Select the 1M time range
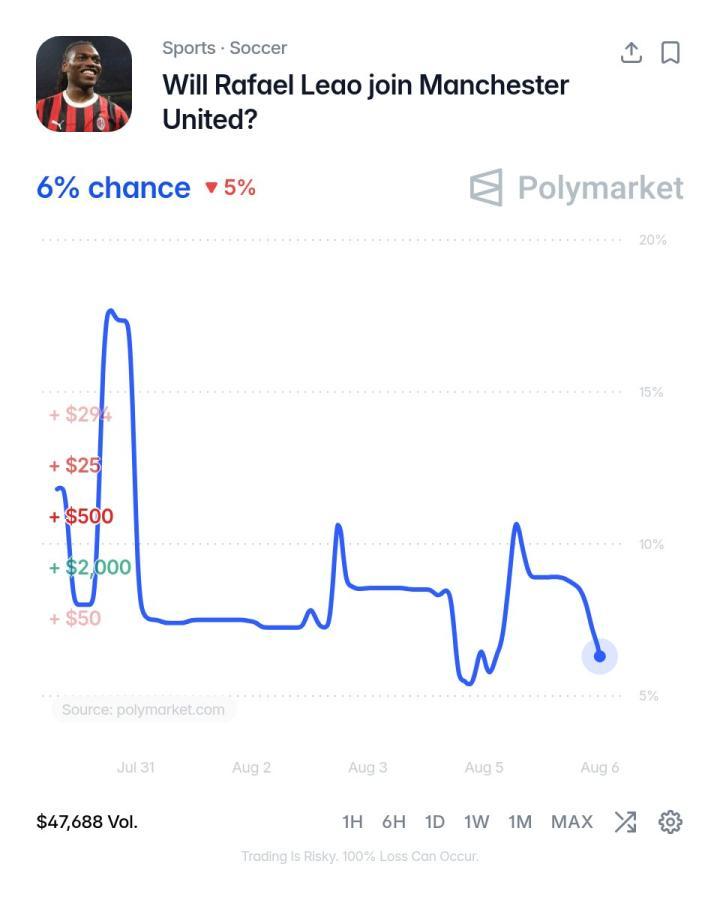The width and height of the screenshot is (720, 900). click(x=520, y=822)
